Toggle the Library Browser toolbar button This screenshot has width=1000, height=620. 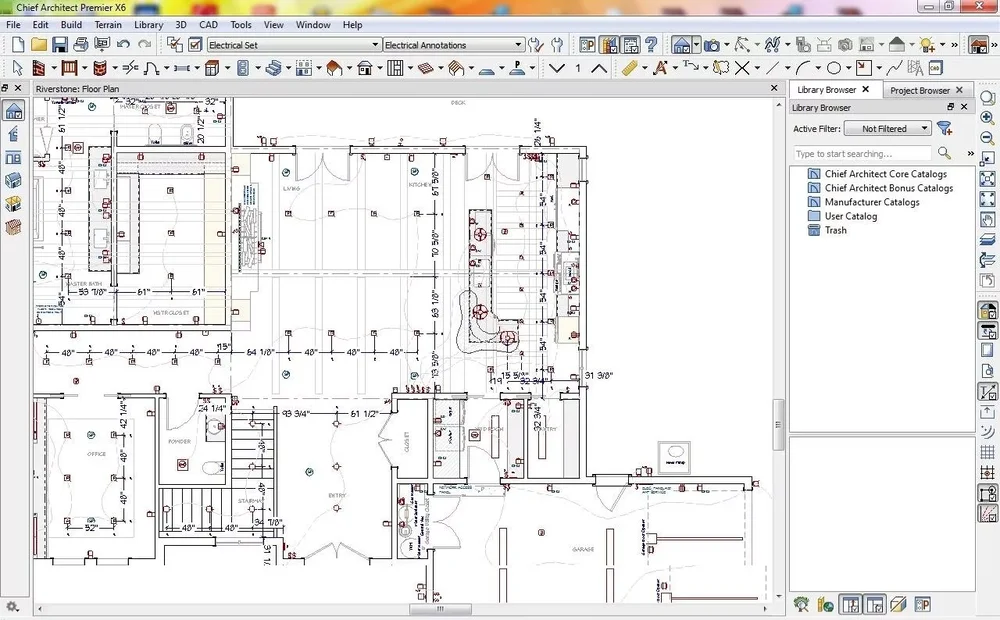click(x=608, y=45)
